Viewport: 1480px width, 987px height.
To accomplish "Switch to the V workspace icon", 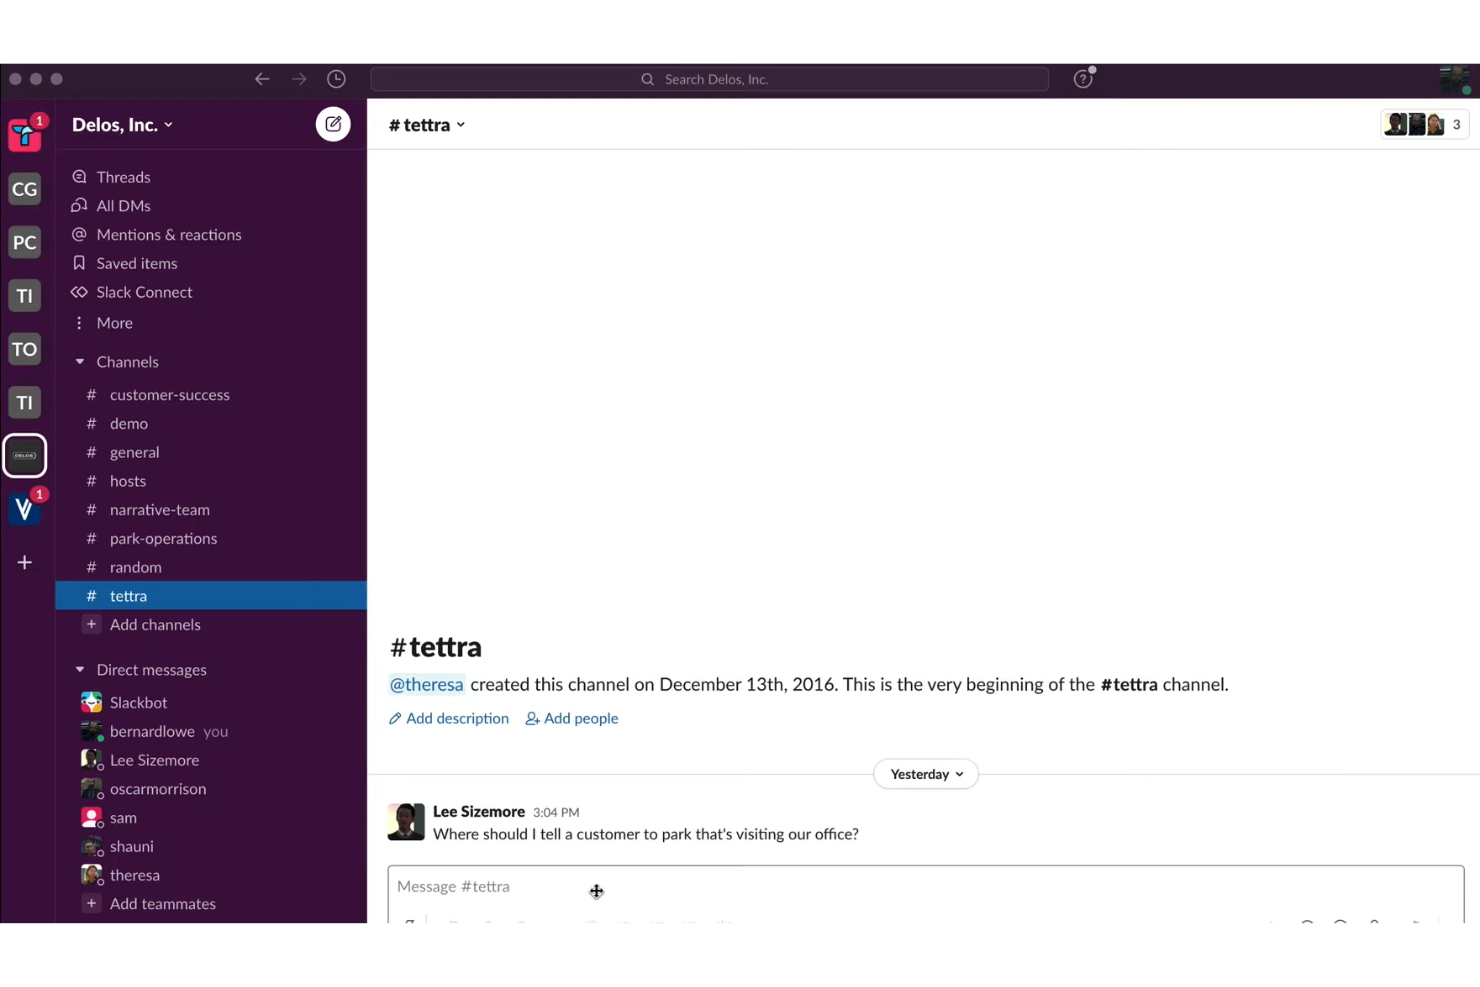I will [25, 509].
